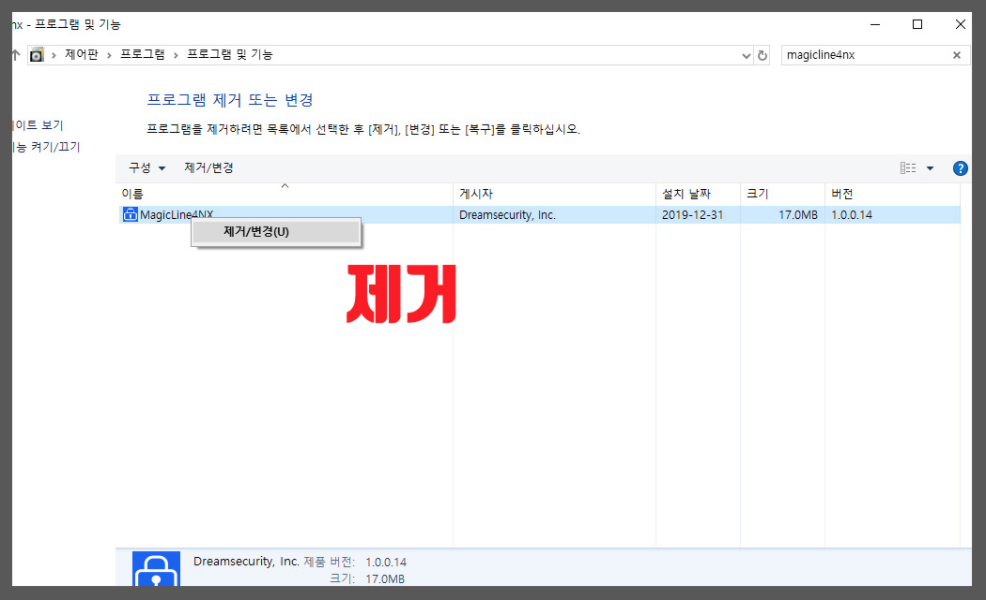Click the 프로그램 breadcrumb
The image size is (986, 604).
pyautogui.click(x=143, y=55)
